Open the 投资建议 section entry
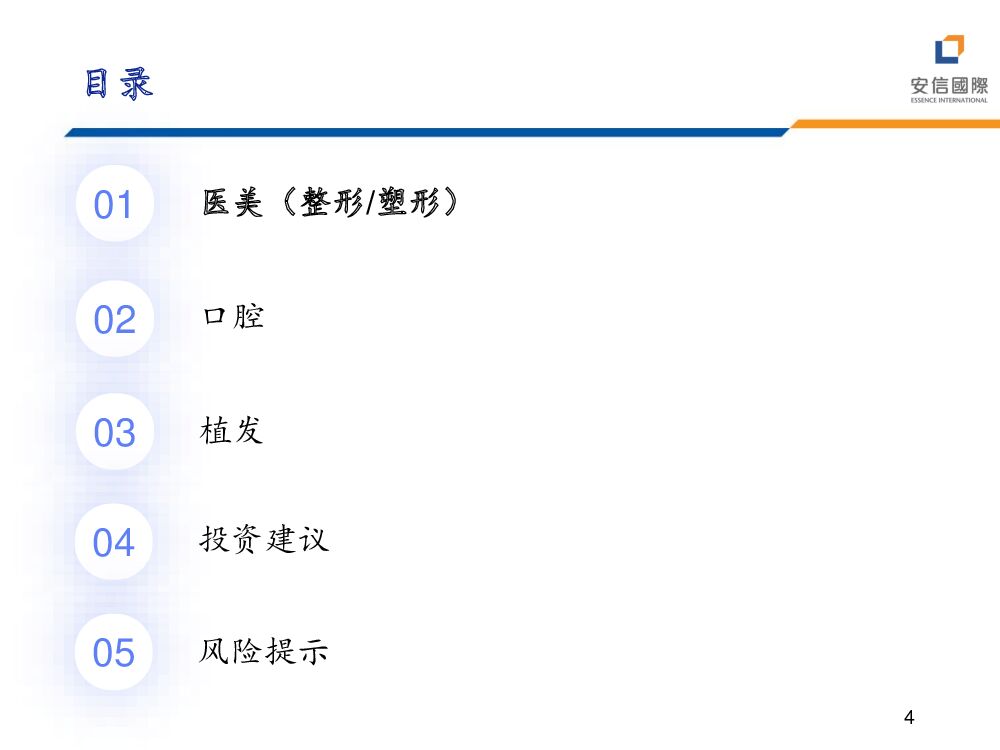The image size is (1000, 750). coord(264,540)
